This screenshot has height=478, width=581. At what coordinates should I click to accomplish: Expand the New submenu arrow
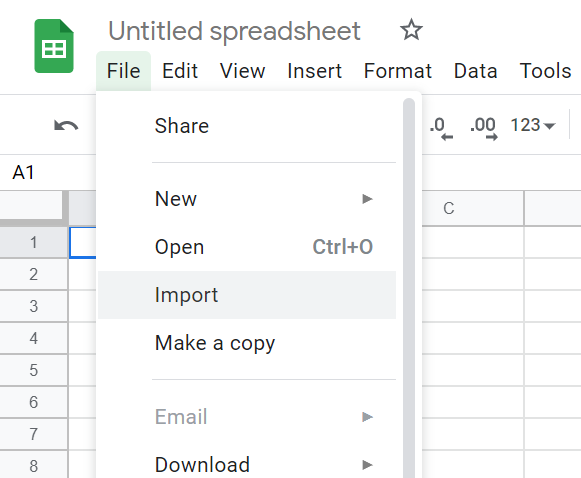point(367,199)
